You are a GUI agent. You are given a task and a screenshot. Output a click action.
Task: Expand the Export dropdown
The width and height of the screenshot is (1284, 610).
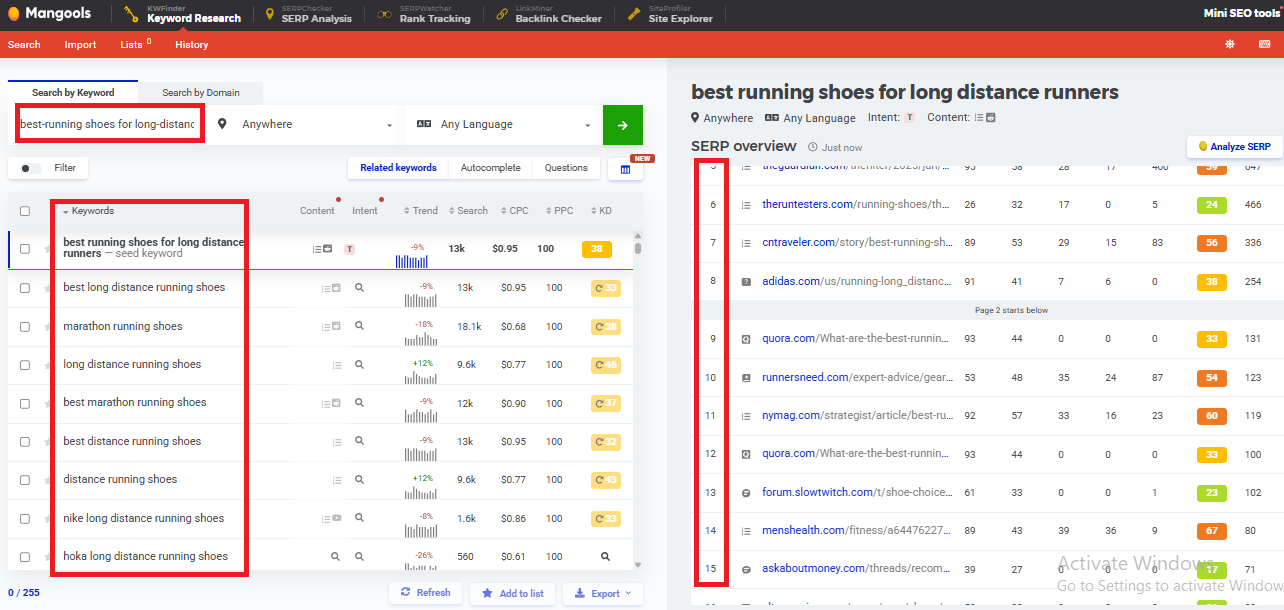602,593
